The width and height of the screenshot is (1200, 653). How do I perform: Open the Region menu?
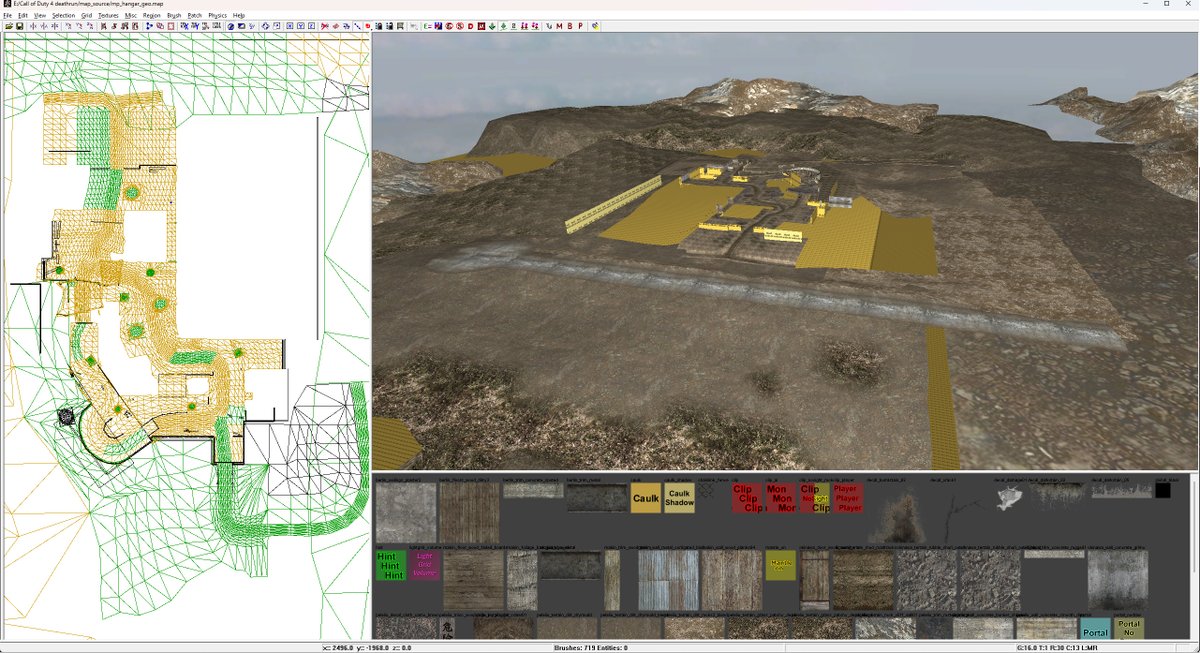tap(151, 16)
